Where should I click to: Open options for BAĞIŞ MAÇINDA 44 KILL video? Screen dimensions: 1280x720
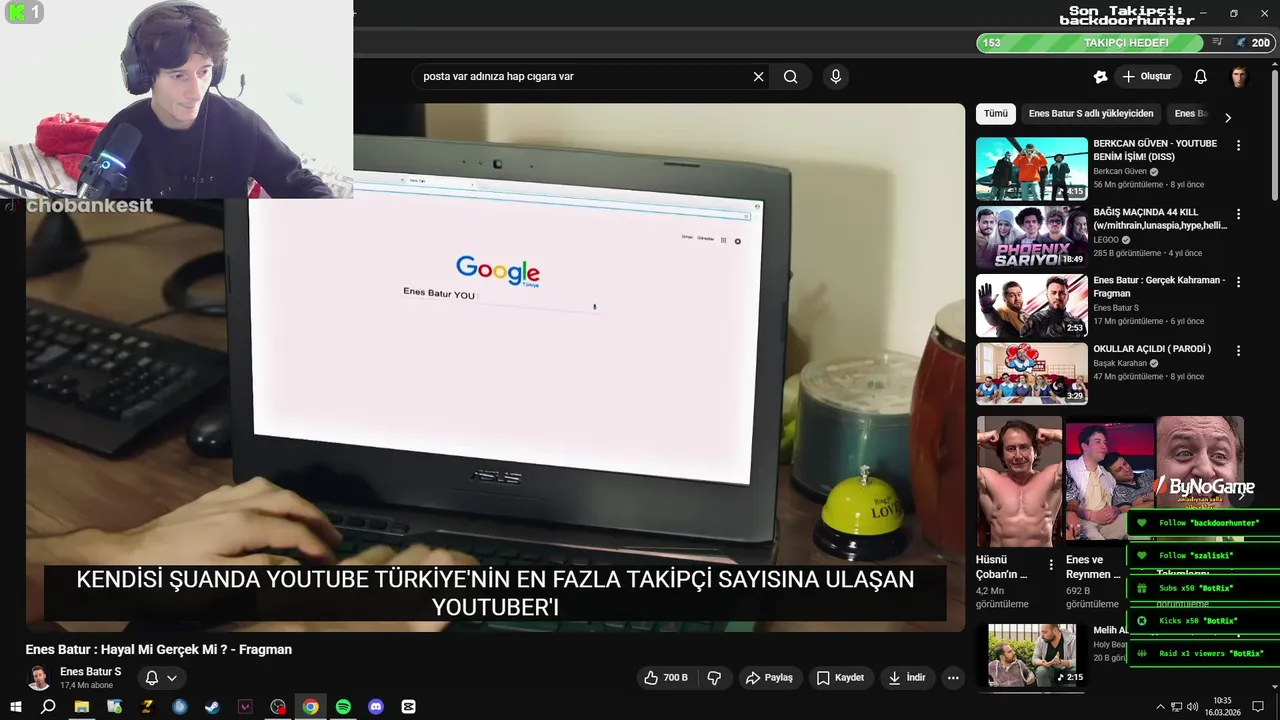pos(1238,214)
